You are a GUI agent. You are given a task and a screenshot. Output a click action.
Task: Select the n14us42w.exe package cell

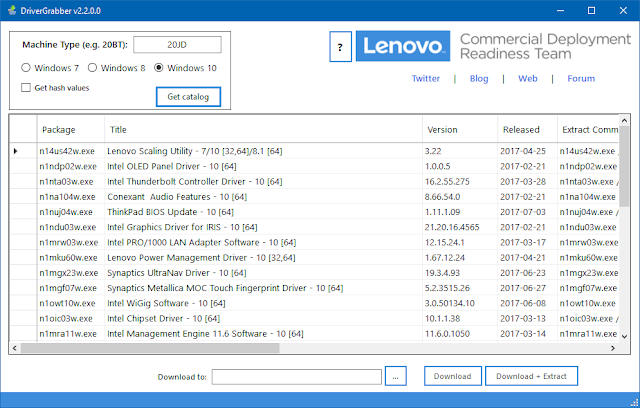pos(71,151)
